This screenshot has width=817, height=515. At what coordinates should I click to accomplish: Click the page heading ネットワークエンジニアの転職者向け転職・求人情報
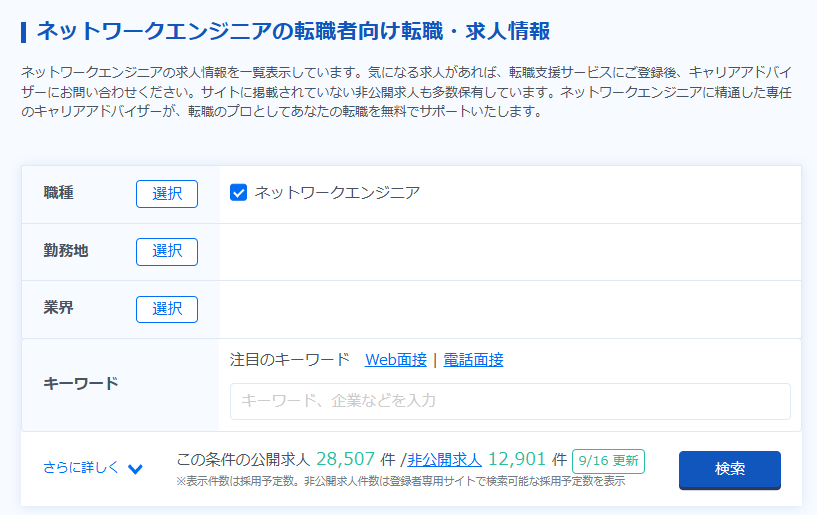click(293, 31)
